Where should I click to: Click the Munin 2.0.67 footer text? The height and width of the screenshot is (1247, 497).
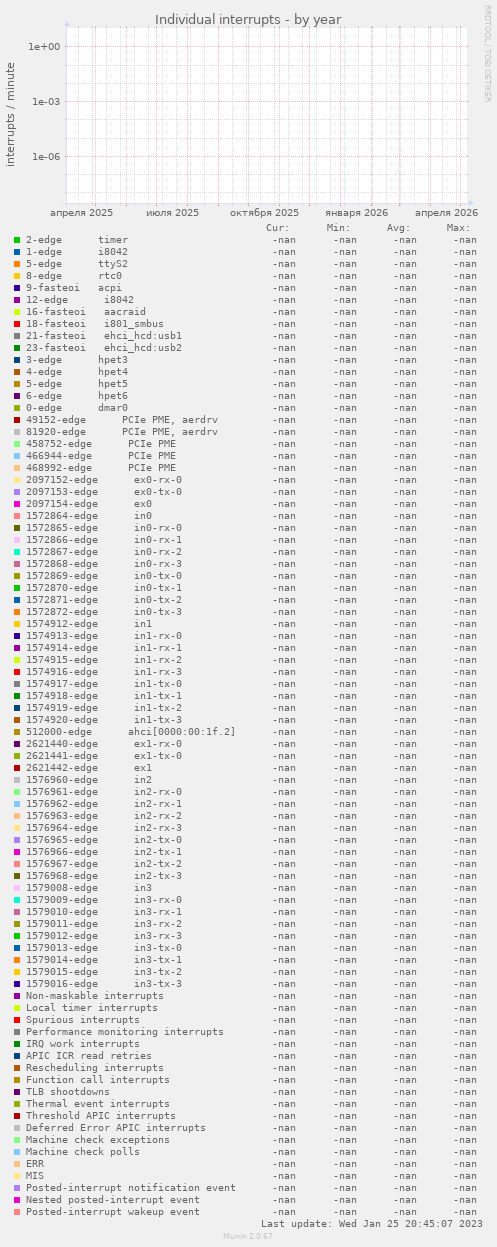248,1236
